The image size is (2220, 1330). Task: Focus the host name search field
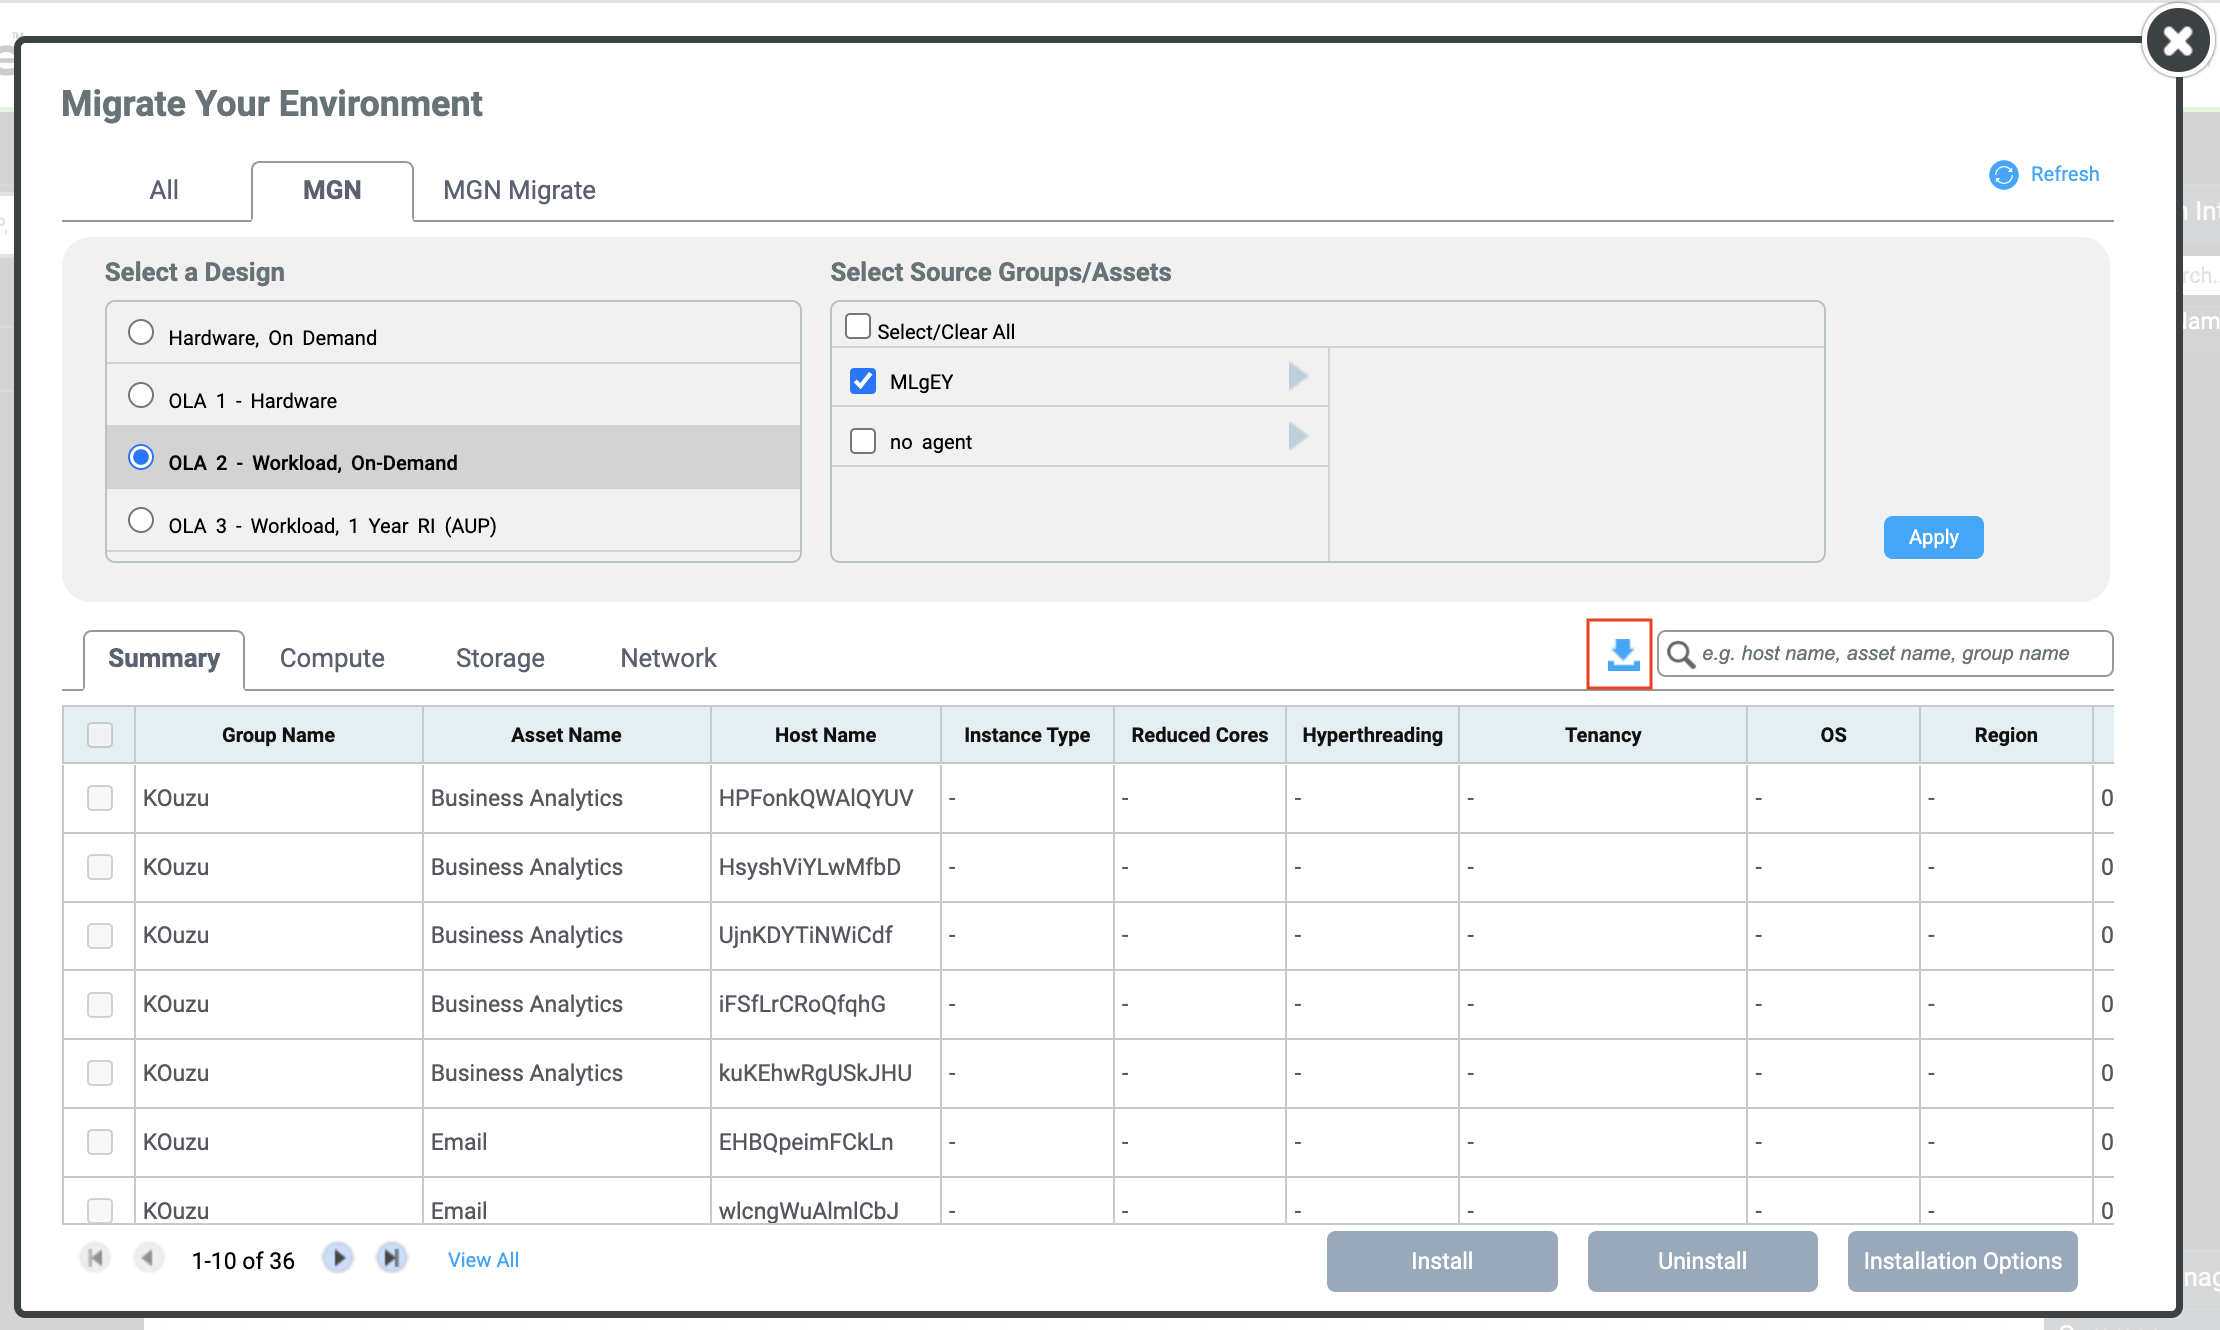[x=1885, y=654]
